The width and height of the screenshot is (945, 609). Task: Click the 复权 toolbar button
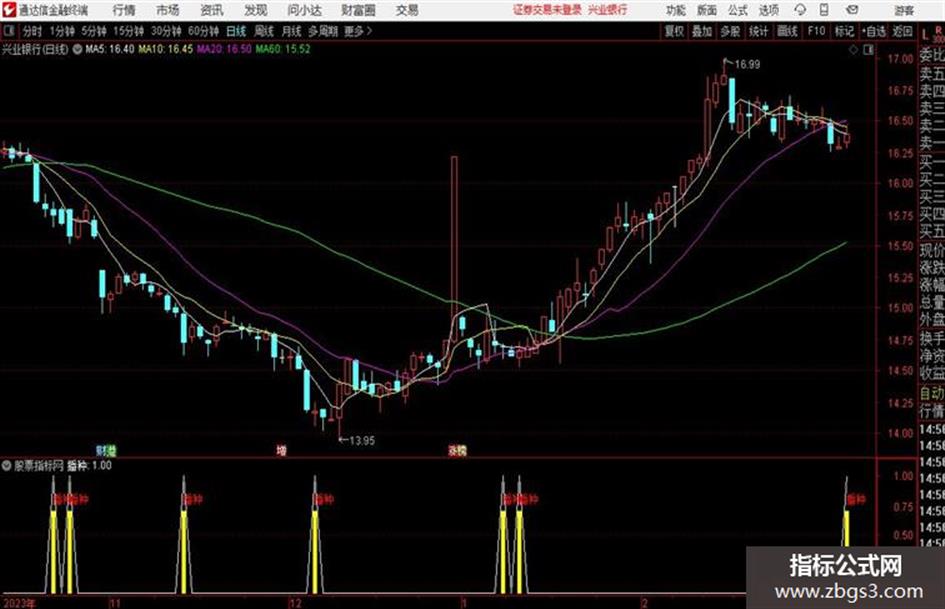click(674, 31)
